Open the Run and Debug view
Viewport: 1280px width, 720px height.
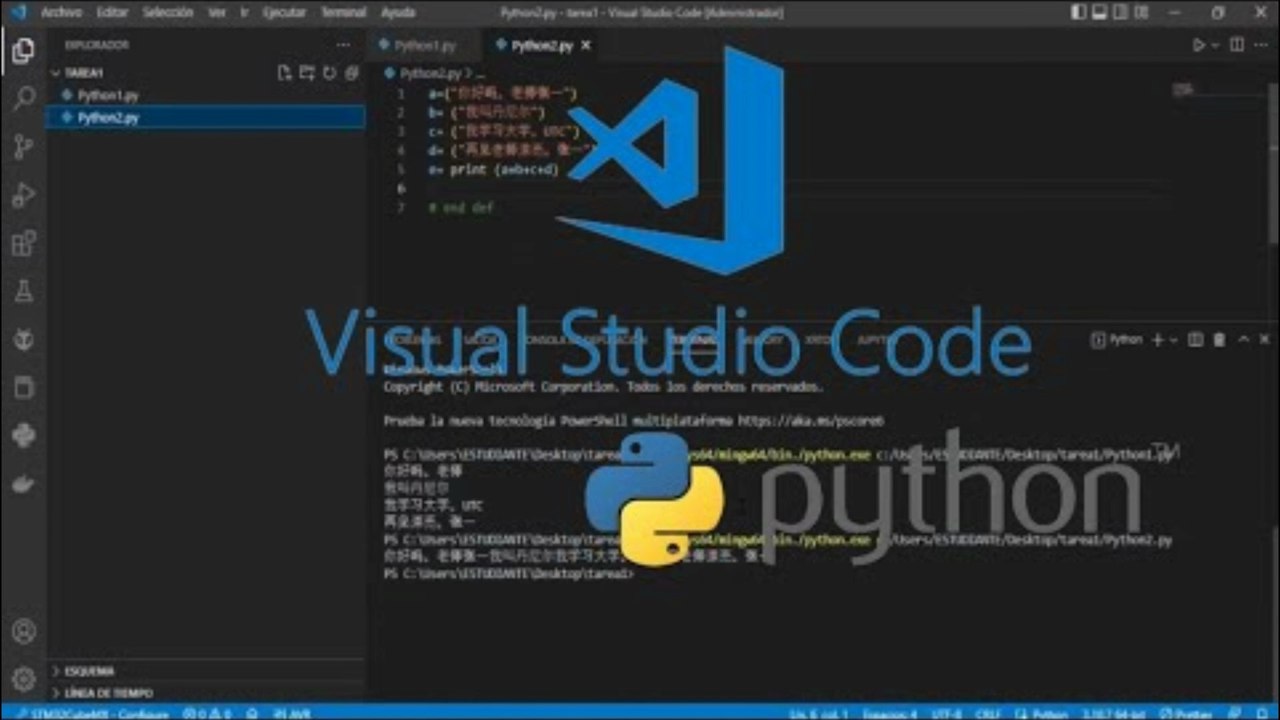tap(23, 195)
